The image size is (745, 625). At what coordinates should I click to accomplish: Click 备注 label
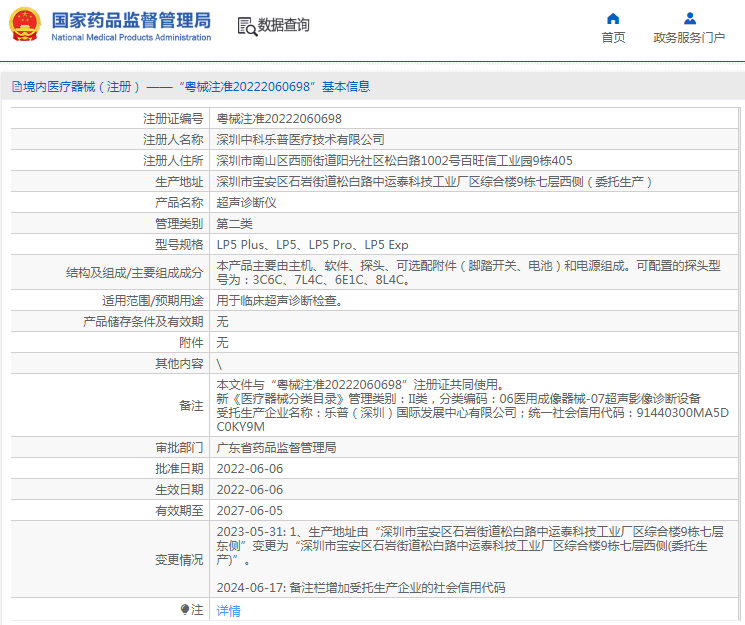point(191,405)
